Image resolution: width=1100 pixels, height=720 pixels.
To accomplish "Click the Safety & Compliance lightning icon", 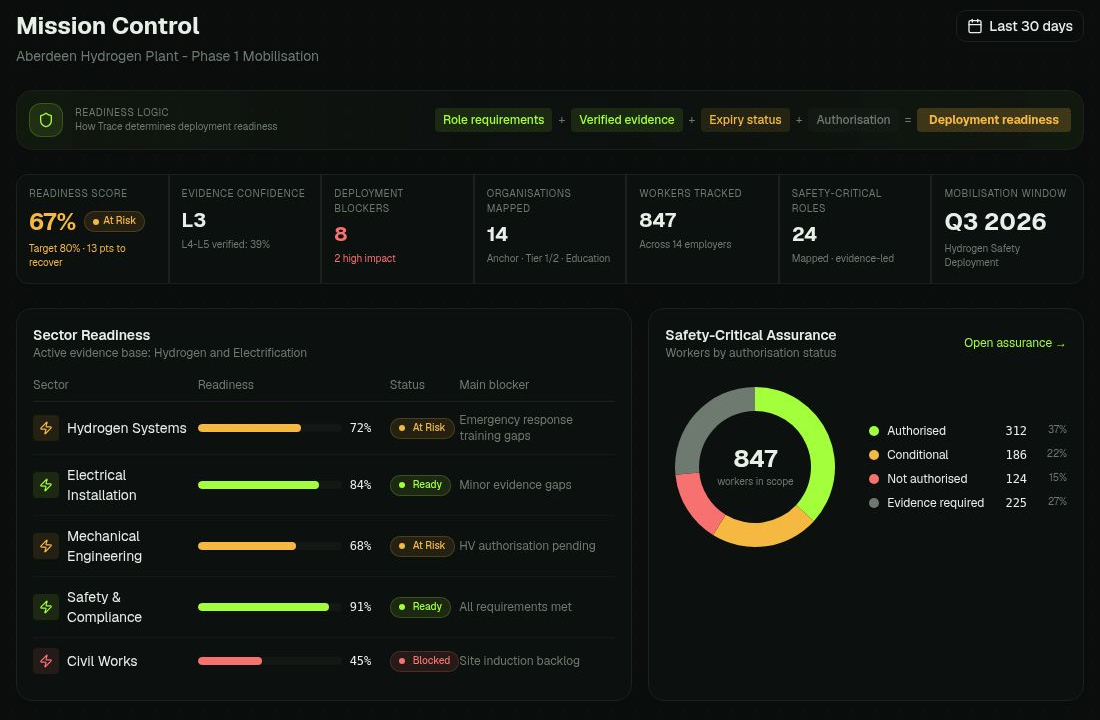I will click(x=46, y=607).
